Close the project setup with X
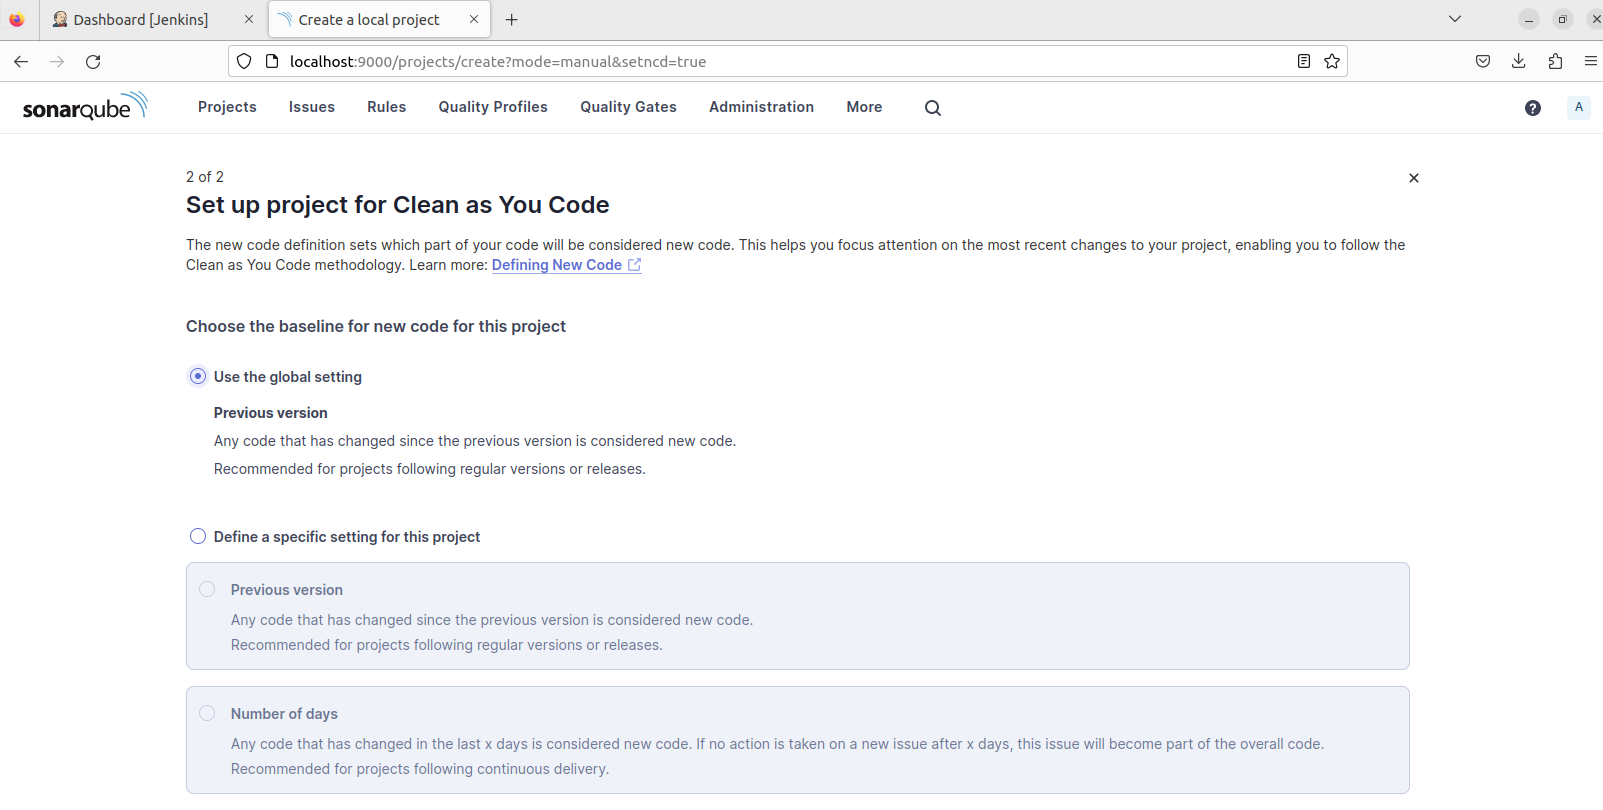1603x810 pixels. coord(1414,178)
